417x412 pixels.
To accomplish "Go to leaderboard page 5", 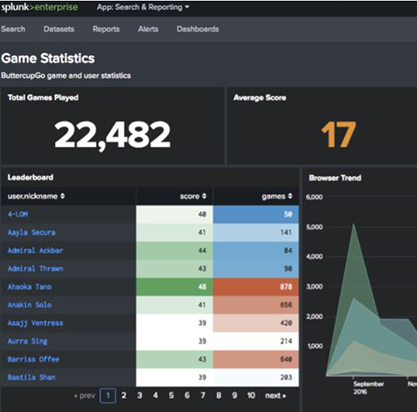I will point(171,396).
